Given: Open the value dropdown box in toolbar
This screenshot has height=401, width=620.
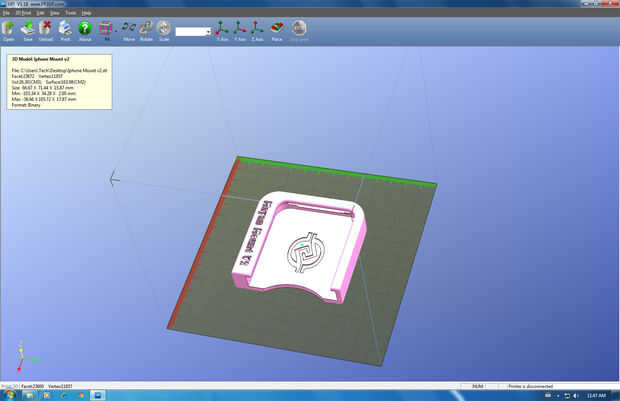Looking at the screenshot, I should (193, 32).
